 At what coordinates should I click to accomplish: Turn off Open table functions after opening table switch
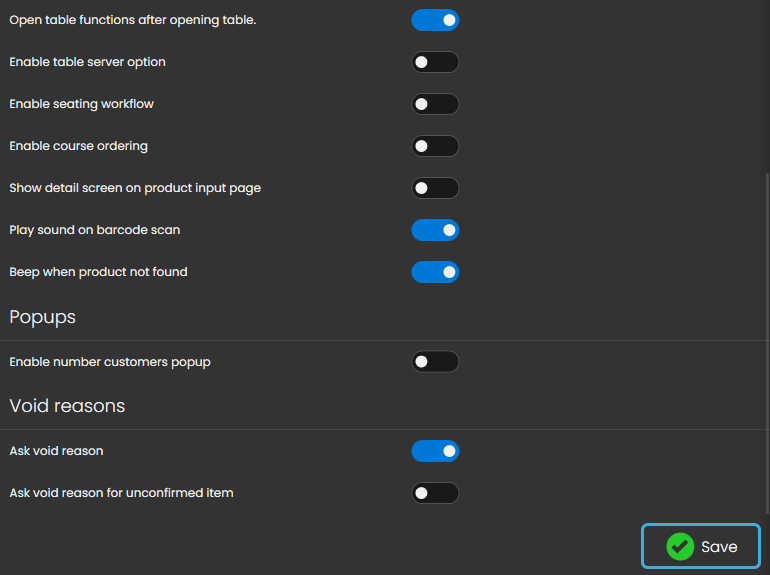pos(435,20)
